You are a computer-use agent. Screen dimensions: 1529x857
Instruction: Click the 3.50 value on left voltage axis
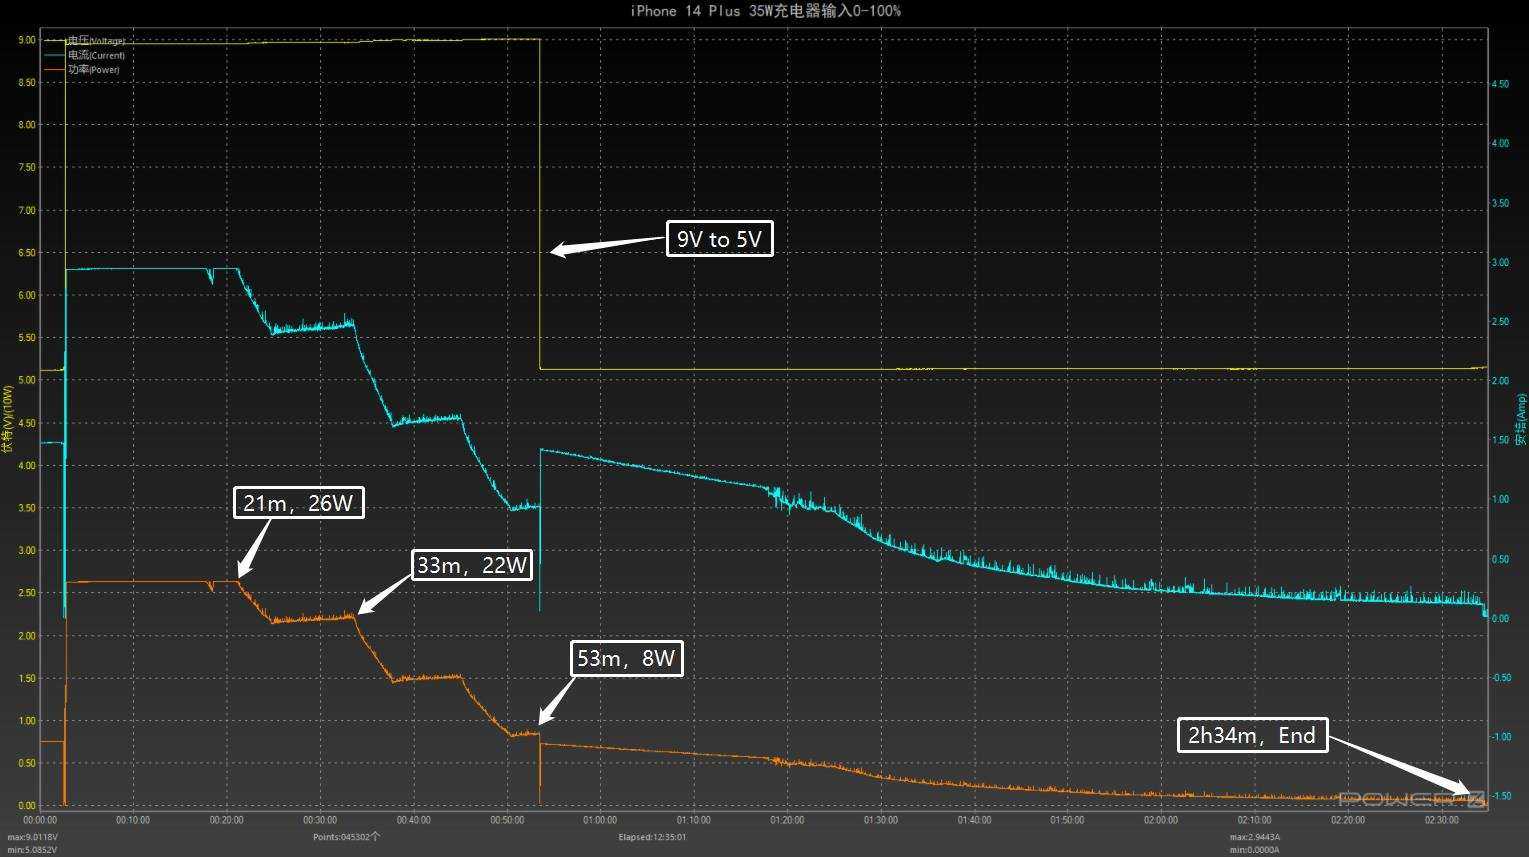point(26,508)
